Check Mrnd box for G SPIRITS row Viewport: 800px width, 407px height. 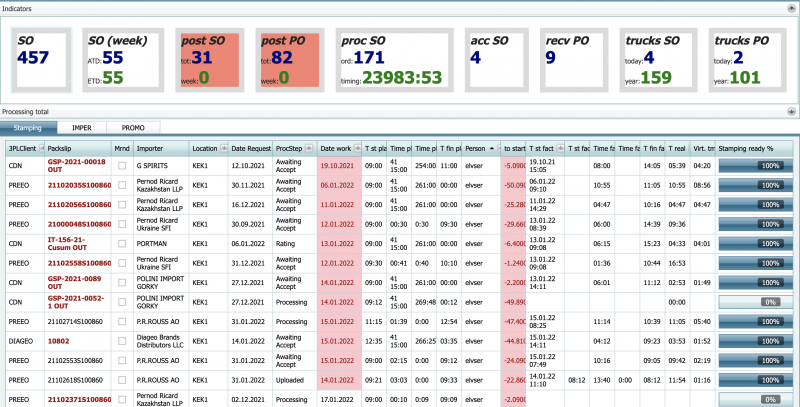pos(121,165)
